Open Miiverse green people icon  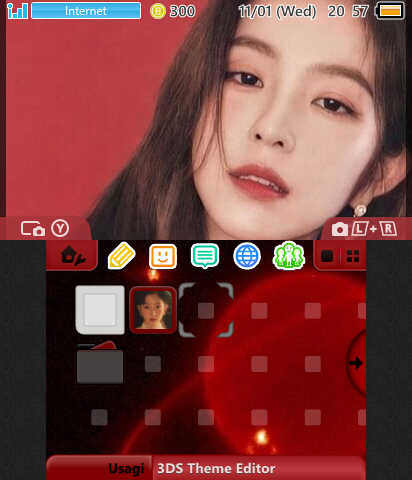pos(289,256)
